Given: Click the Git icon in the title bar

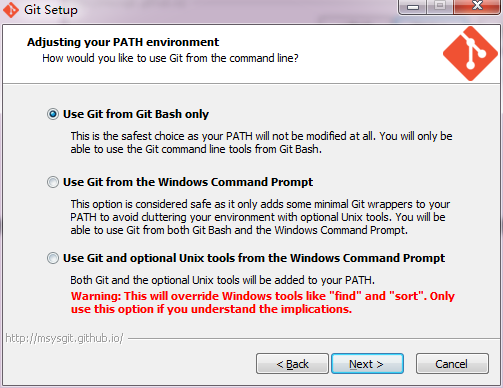Looking at the screenshot, I should (11, 10).
